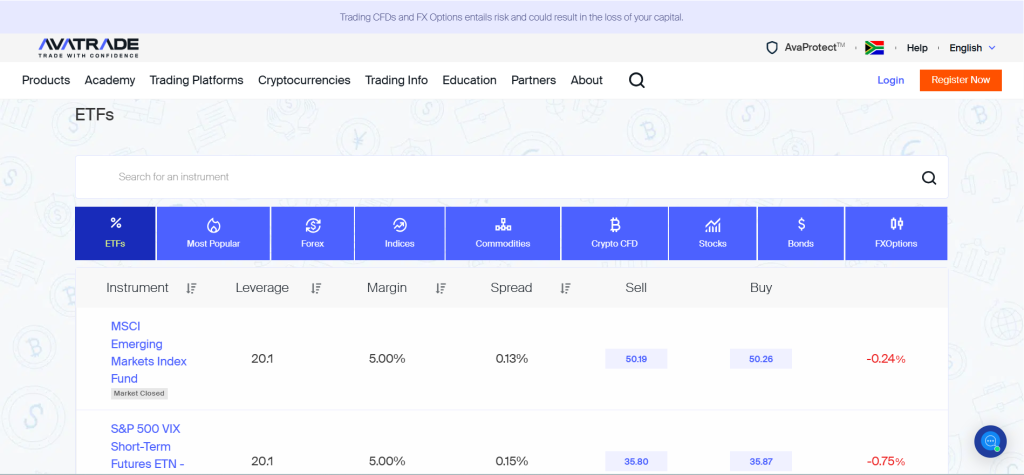Image resolution: width=1024 pixels, height=475 pixels.
Task: Click the Buy column header
Action: point(761,288)
